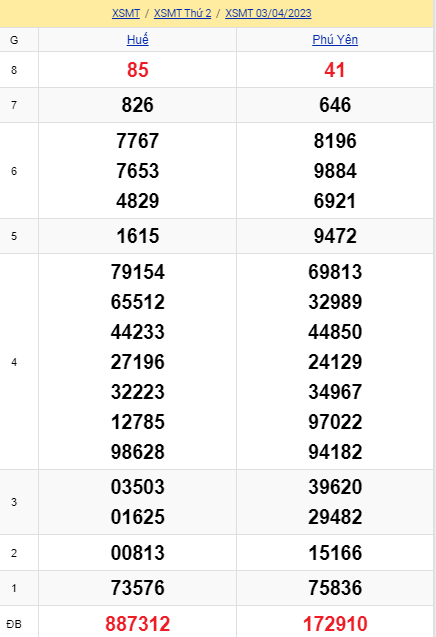Click Phú Yên special prize 172910
This screenshot has height=637, width=436.
(x=335, y=624)
